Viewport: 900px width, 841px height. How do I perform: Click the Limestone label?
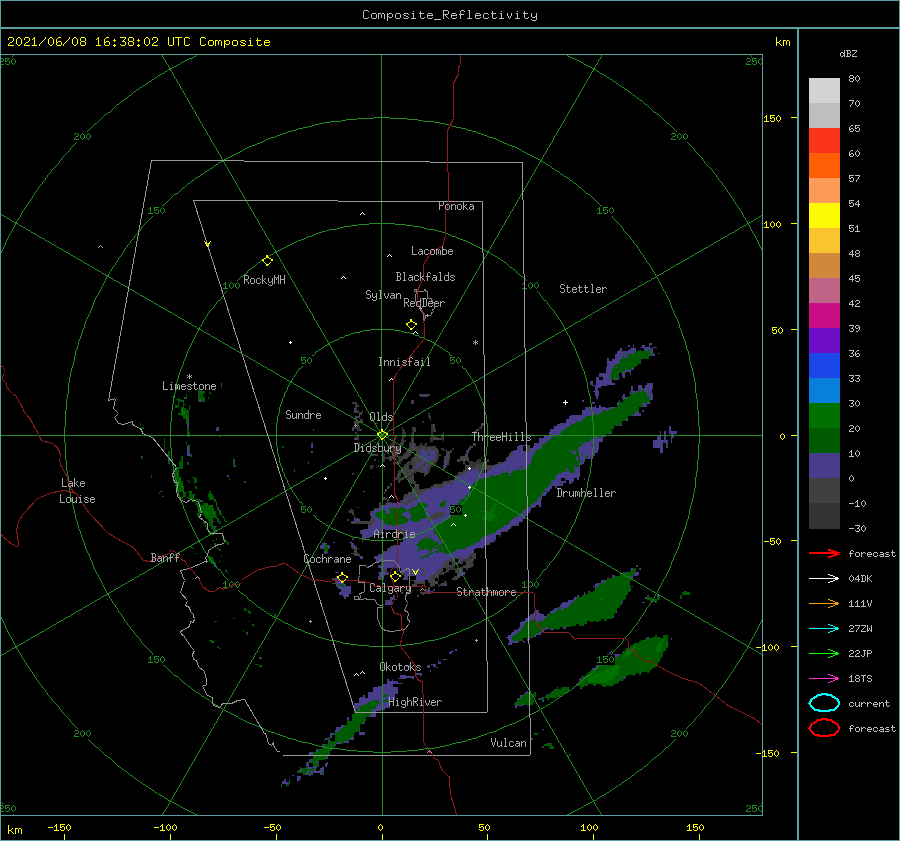(189, 386)
